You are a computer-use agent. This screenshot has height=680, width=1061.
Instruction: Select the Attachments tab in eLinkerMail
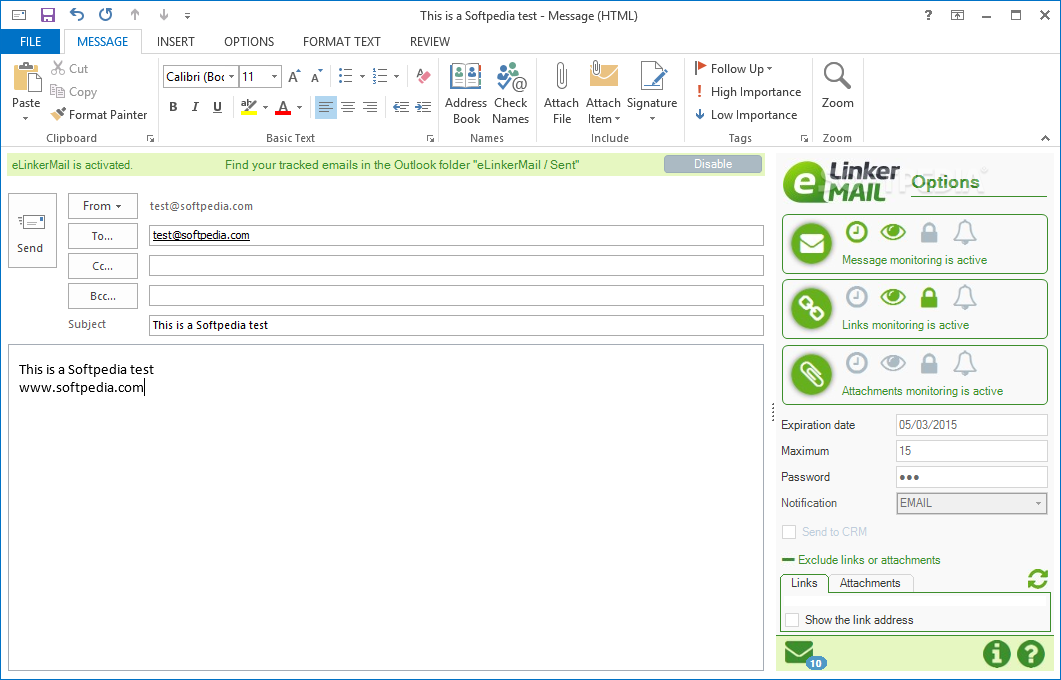(870, 583)
